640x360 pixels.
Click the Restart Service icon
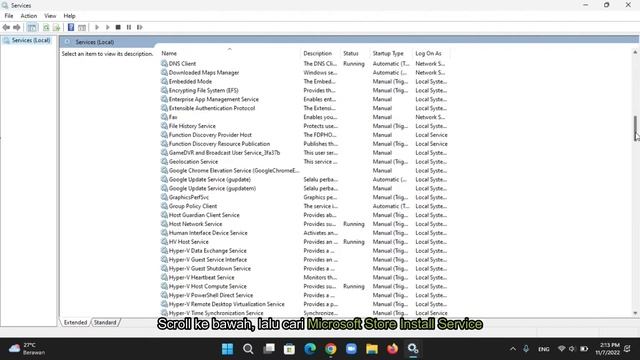click(140, 27)
